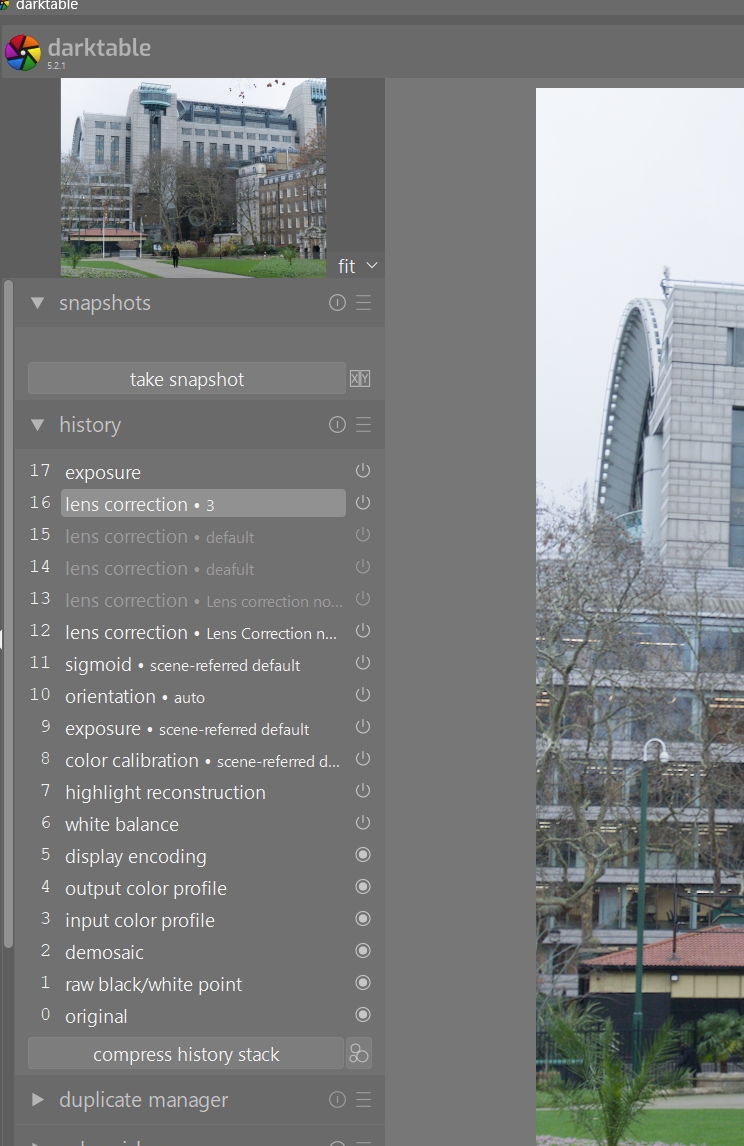This screenshot has width=744, height=1146.
Task: Click always-on icon for input color profile
Action: click(x=362, y=919)
